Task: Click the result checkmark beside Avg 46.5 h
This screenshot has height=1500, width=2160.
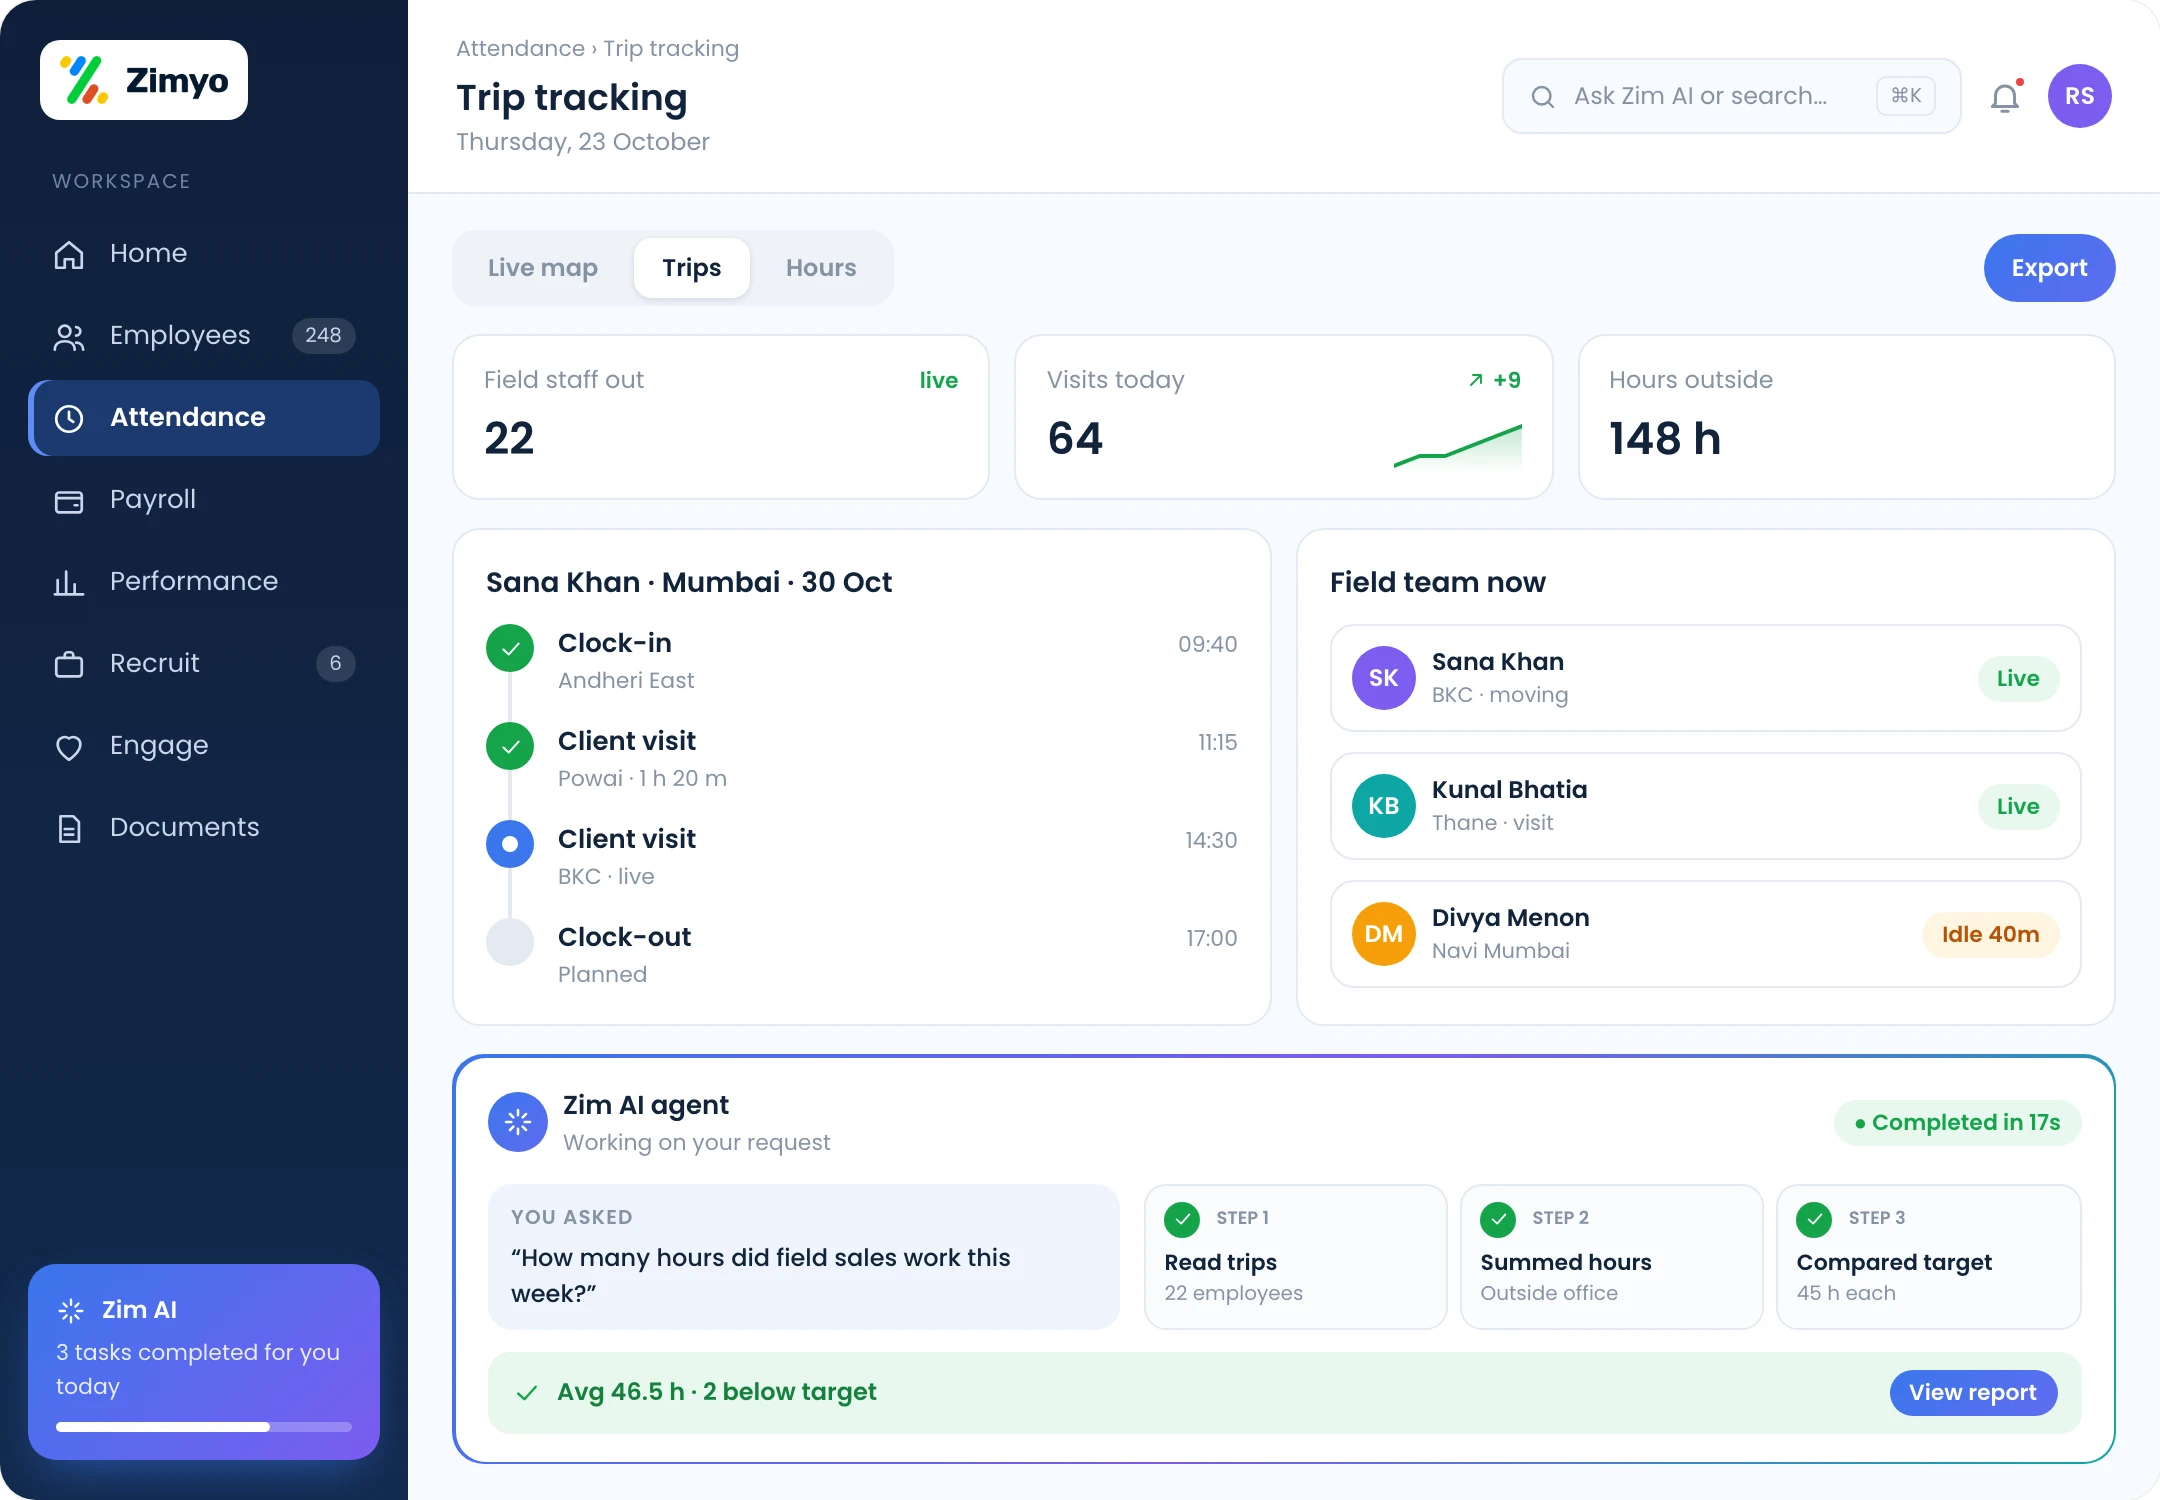Action: point(527,1393)
